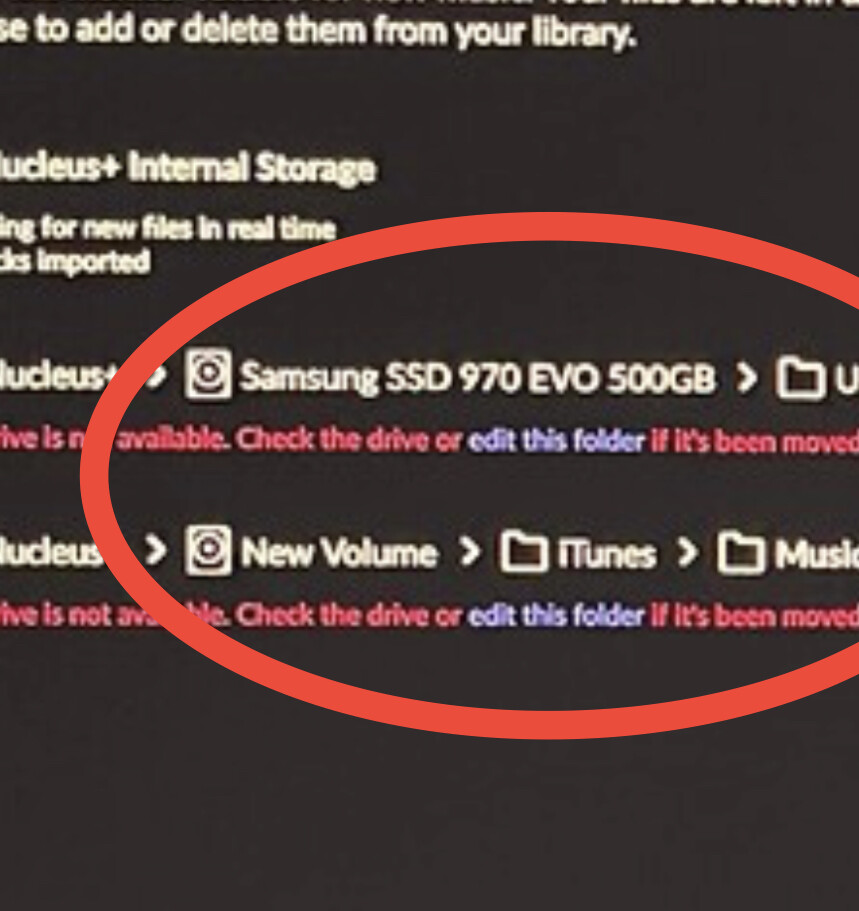
Task: Click the folder icon after Samsung SSD
Action: point(801,379)
